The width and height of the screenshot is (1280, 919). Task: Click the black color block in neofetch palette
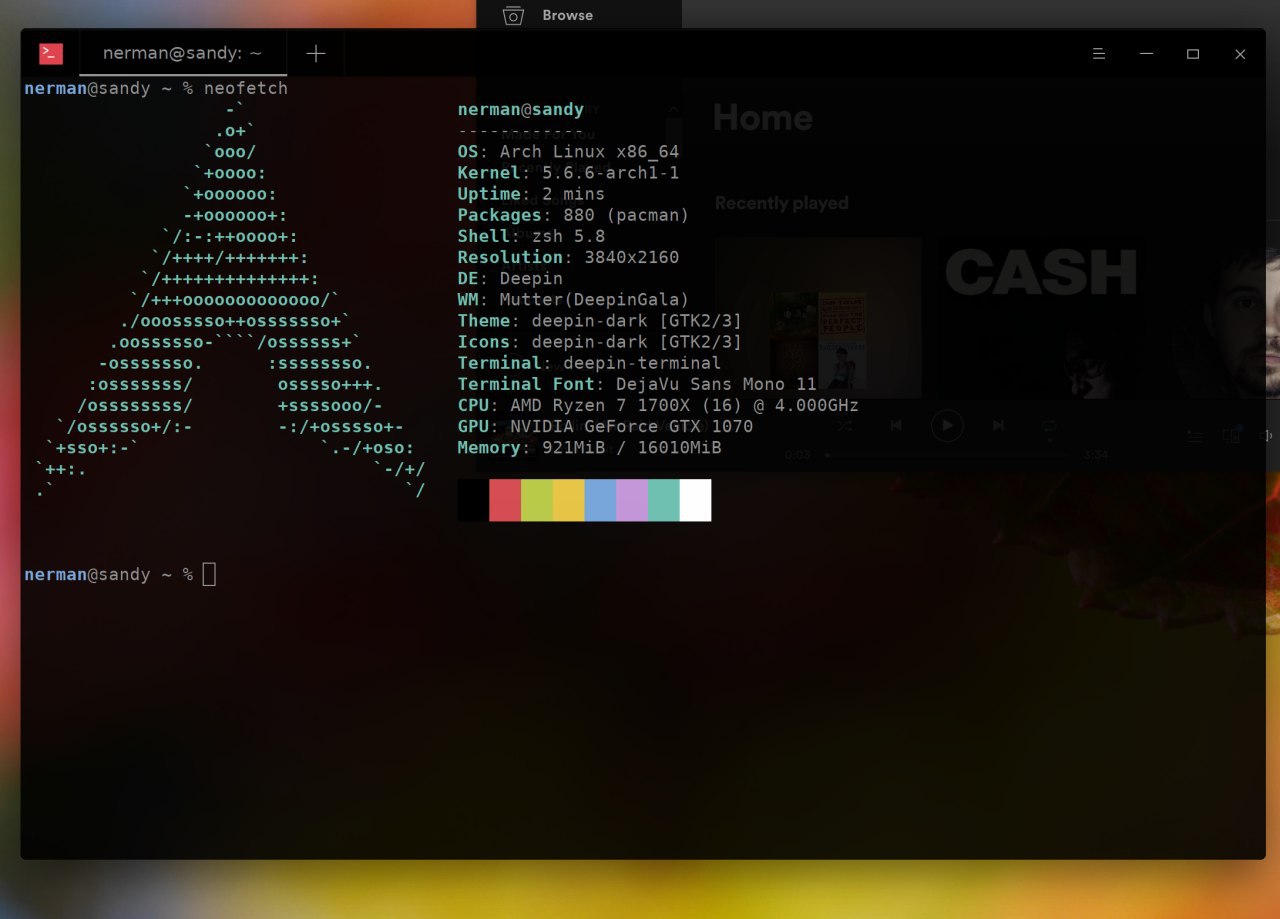pyautogui.click(x=473, y=500)
